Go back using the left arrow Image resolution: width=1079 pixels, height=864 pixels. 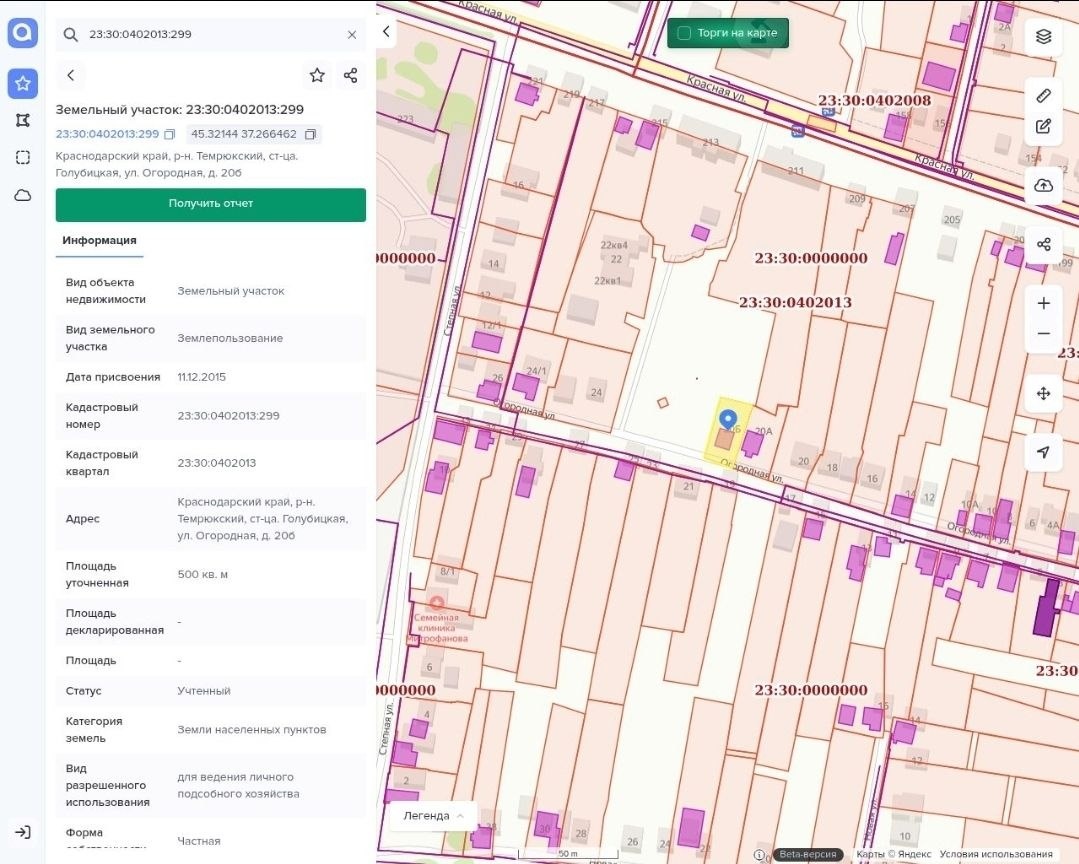71,75
